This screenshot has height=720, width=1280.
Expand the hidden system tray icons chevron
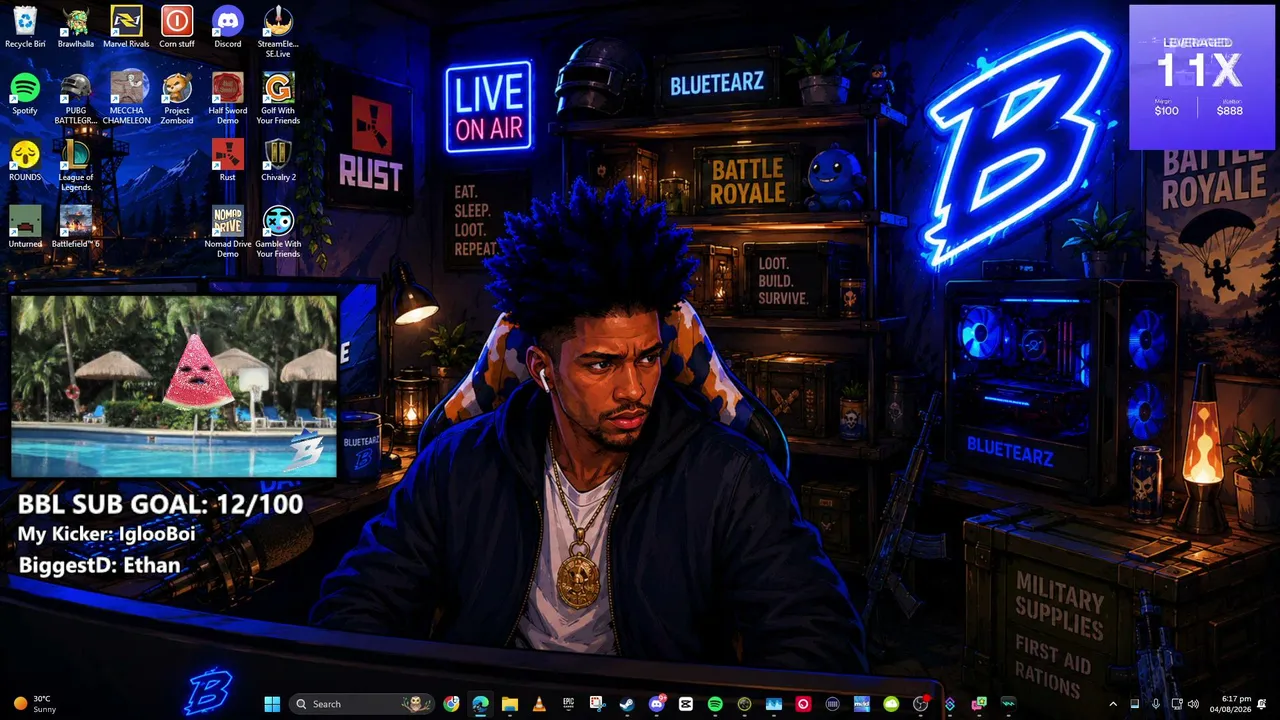click(x=1112, y=704)
